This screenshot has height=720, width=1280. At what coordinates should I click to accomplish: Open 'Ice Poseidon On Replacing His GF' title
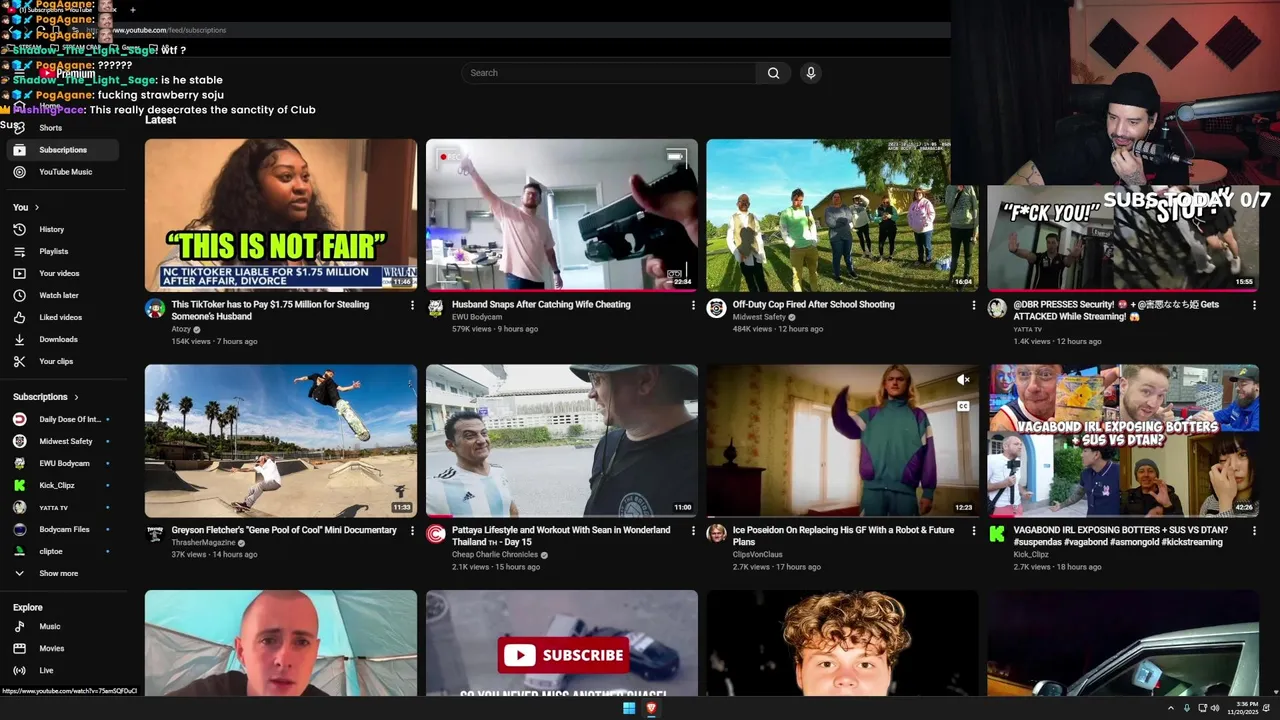(x=843, y=536)
